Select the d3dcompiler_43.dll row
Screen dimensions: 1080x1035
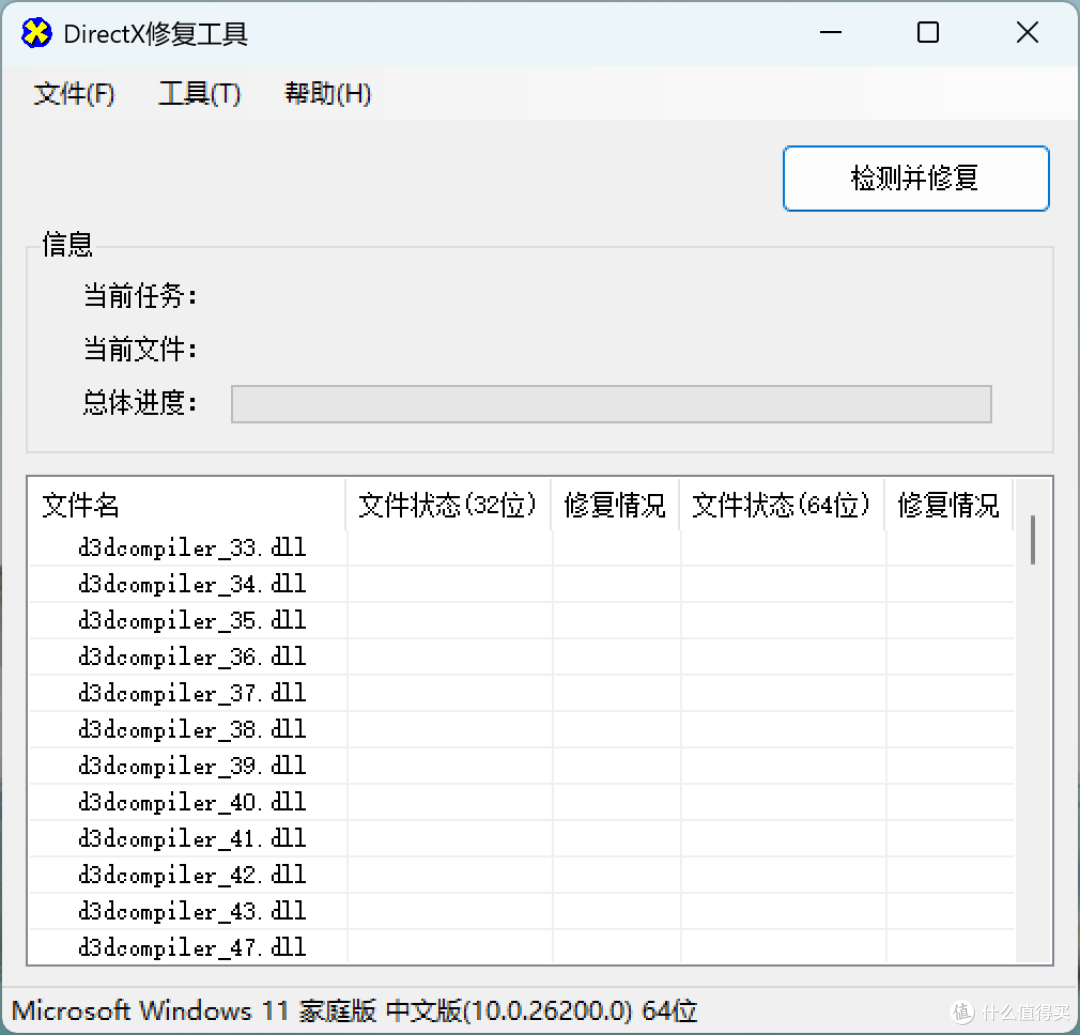[x=521, y=912]
